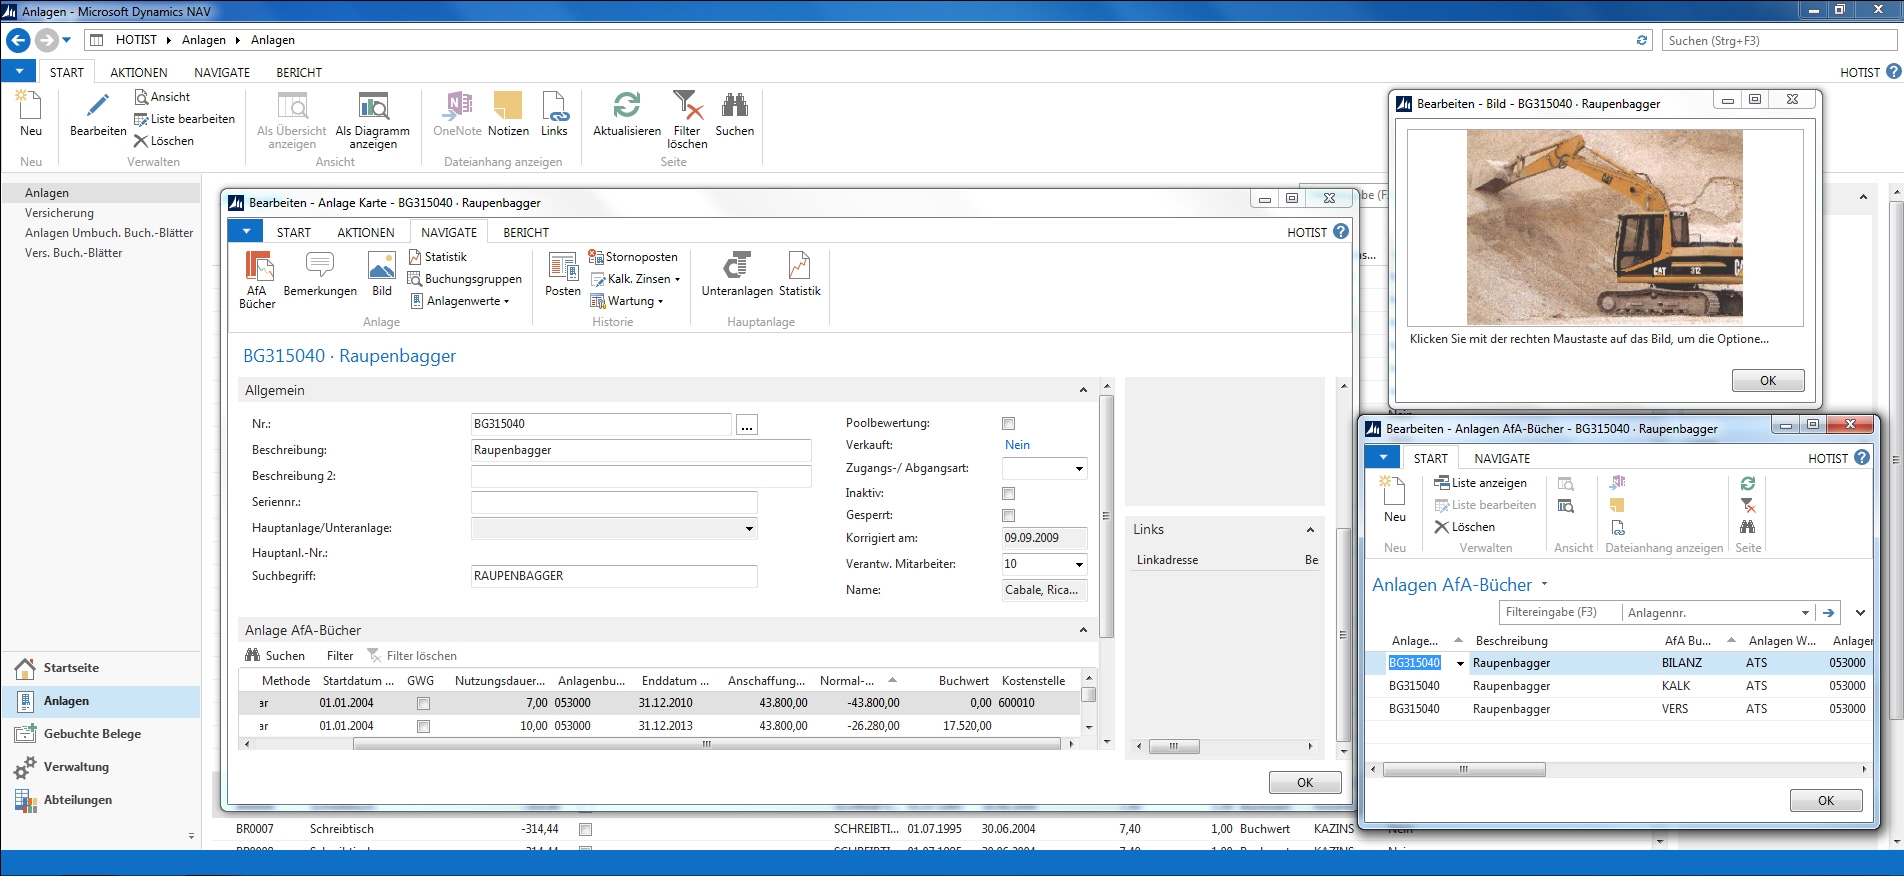
Task: Click the Beschreibung input field
Action: coord(641,450)
